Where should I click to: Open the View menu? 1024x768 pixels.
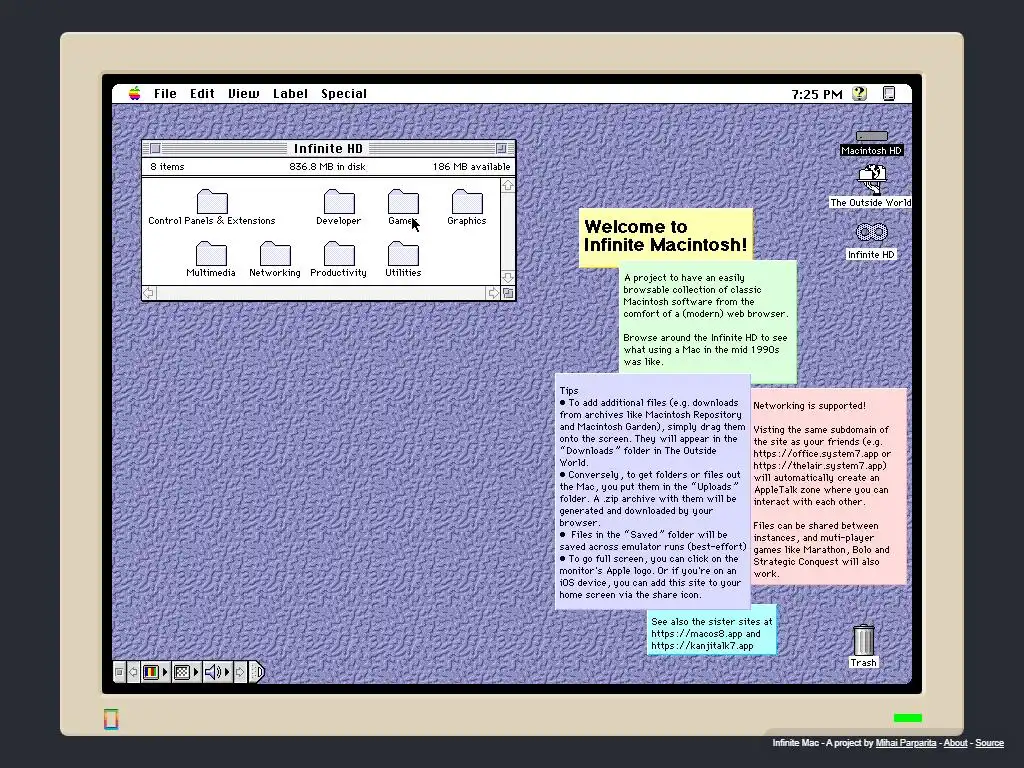[x=244, y=93]
